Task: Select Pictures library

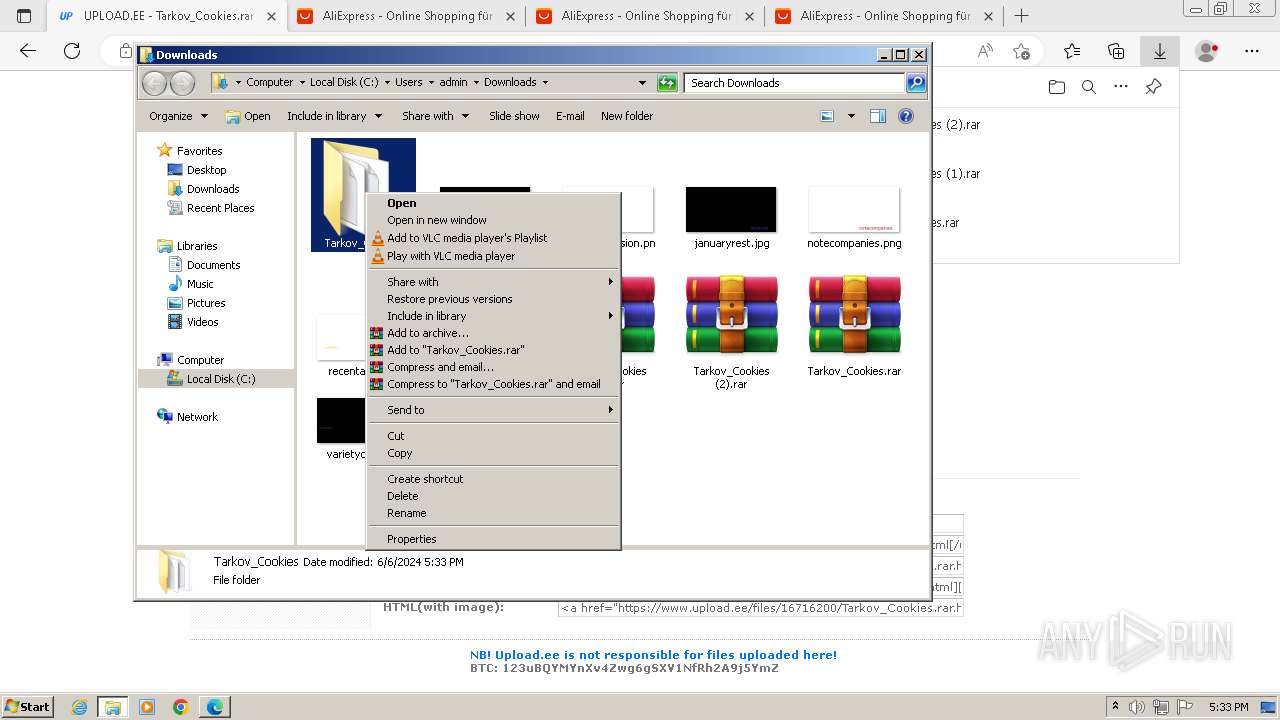Action: (206, 303)
